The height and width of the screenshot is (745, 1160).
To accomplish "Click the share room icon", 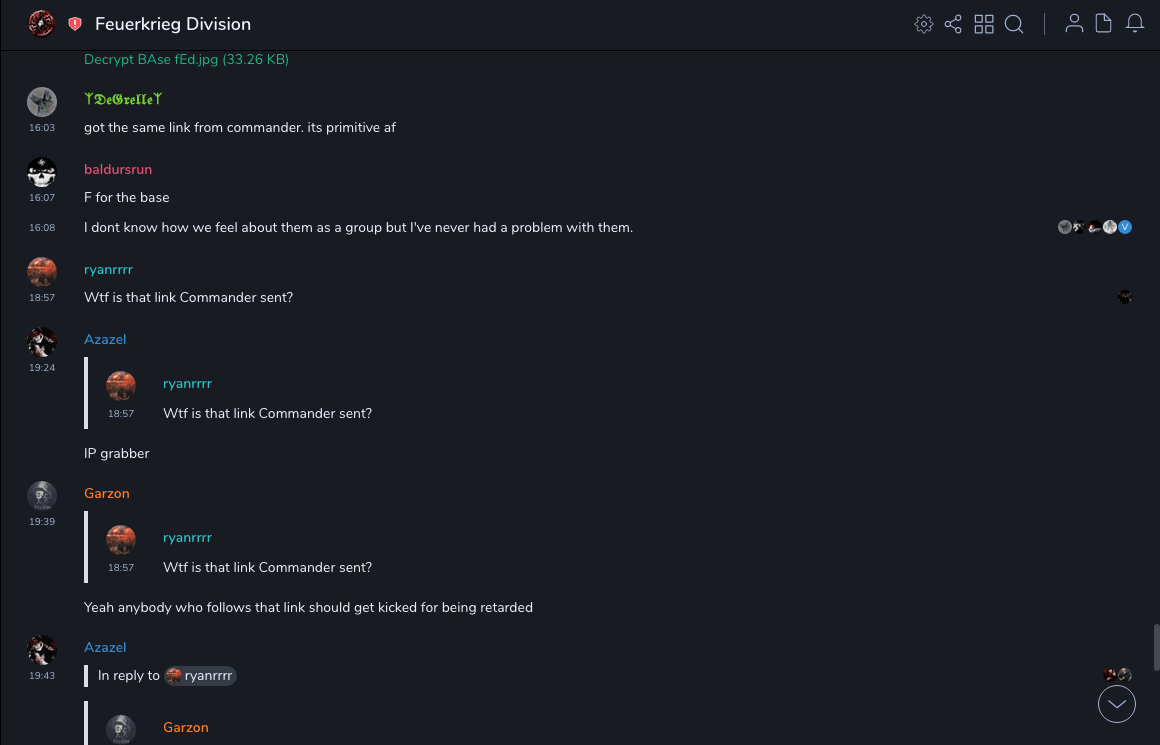I will click(953, 24).
